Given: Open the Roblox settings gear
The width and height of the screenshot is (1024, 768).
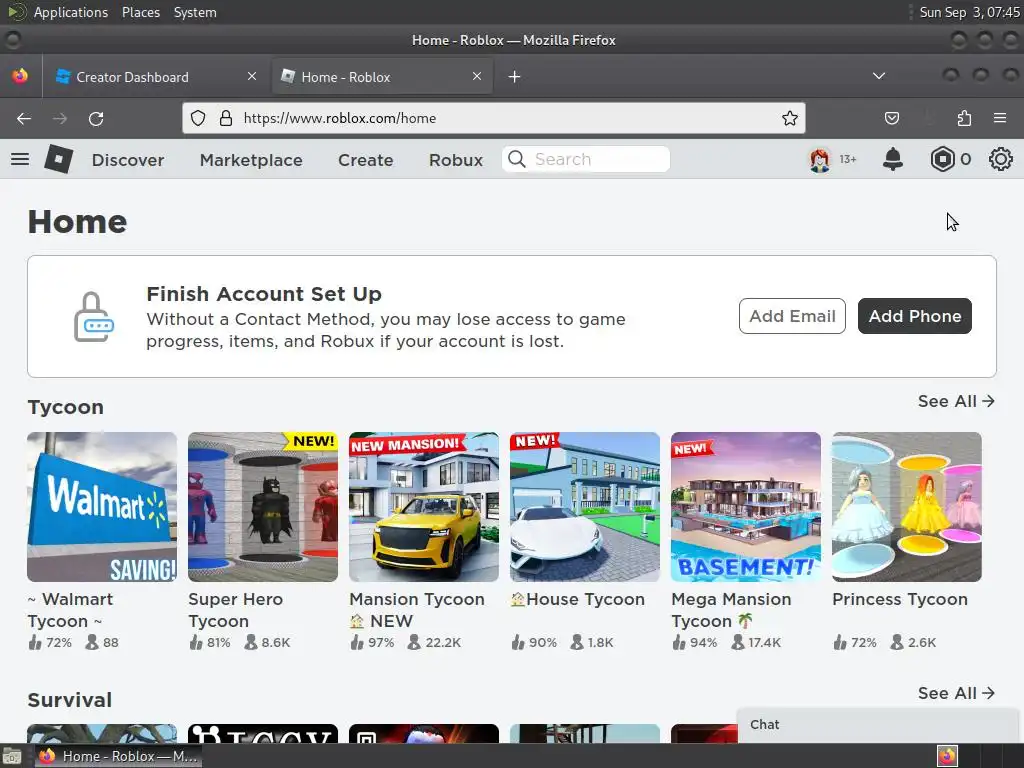Looking at the screenshot, I should [x=1000, y=159].
